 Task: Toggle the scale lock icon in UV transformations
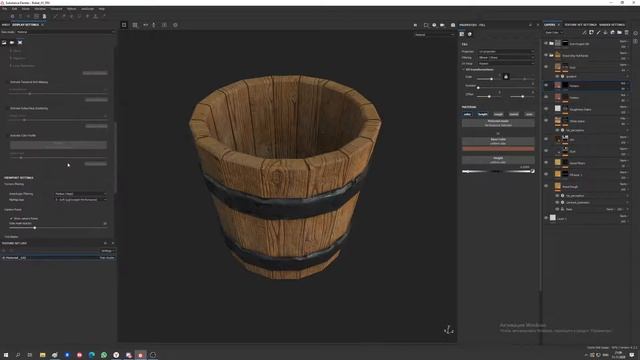pyautogui.click(x=506, y=76)
